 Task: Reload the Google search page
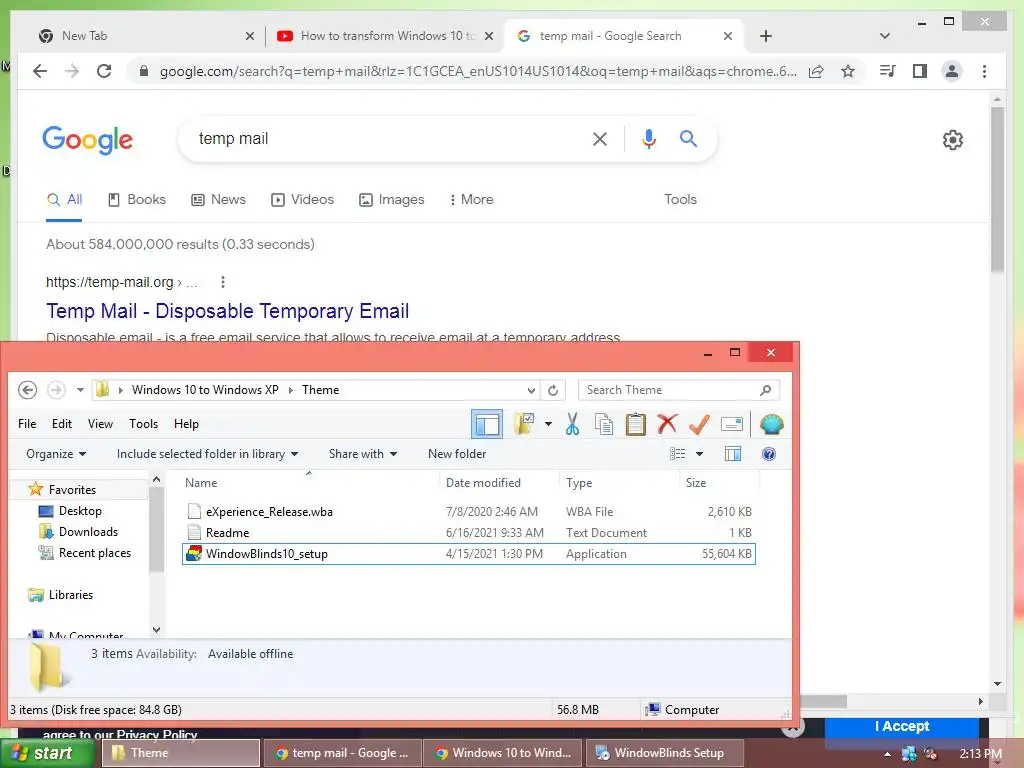(104, 71)
